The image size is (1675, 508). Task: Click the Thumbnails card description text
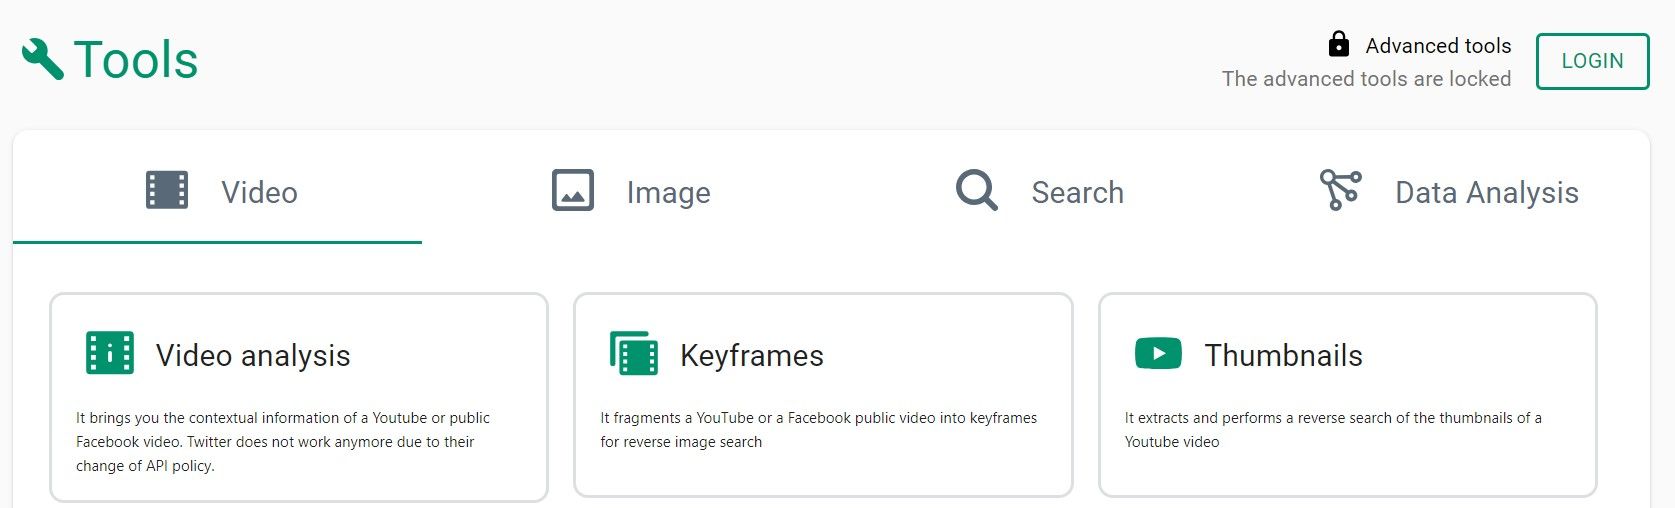pos(1332,430)
